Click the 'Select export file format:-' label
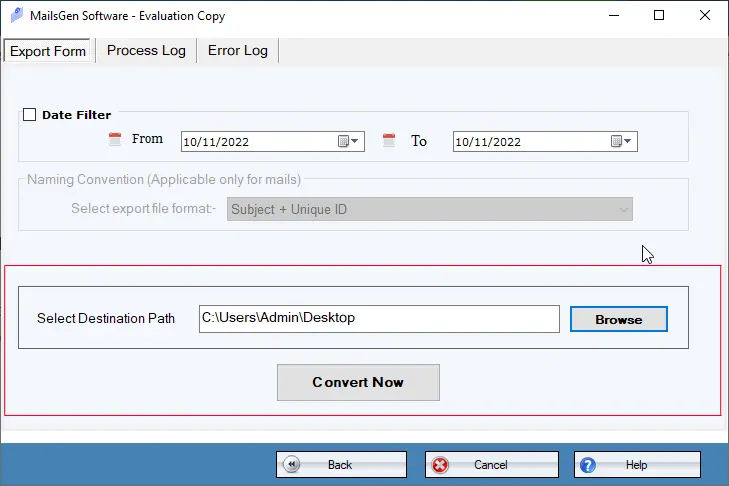 (x=144, y=208)
